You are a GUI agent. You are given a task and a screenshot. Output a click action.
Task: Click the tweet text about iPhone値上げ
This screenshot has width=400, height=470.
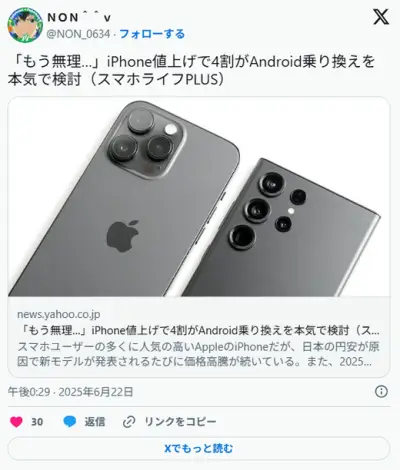pos(192,70)
